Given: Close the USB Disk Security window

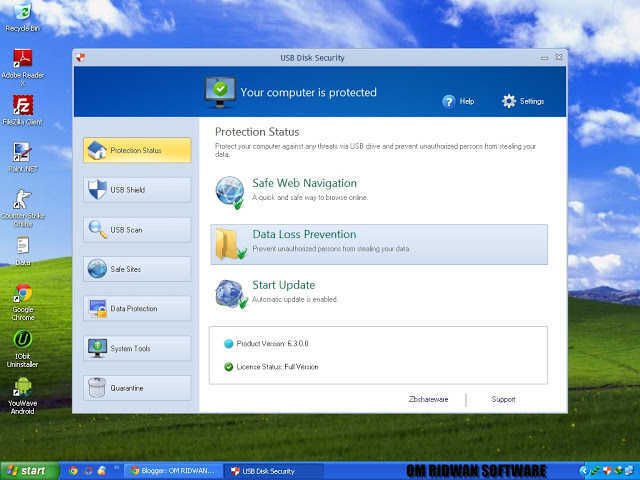Looking at the screenshot, I should tap(559, 57).
